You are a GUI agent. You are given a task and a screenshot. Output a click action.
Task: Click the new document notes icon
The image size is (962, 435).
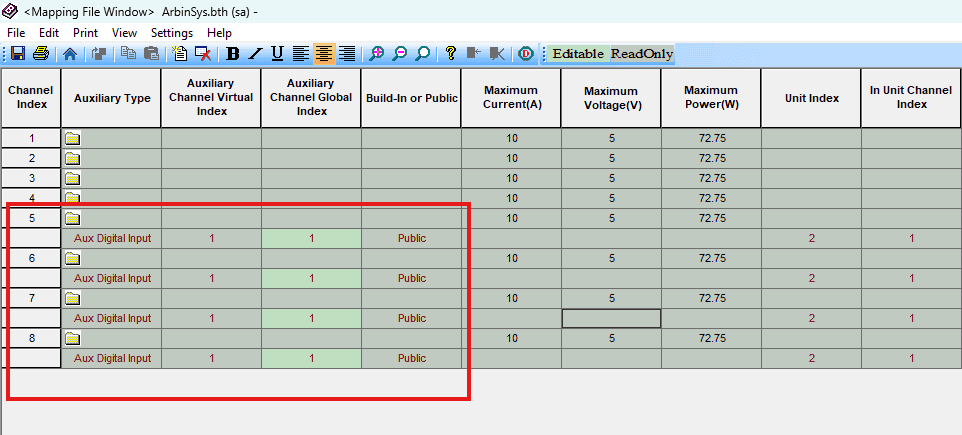click(180, 54)
